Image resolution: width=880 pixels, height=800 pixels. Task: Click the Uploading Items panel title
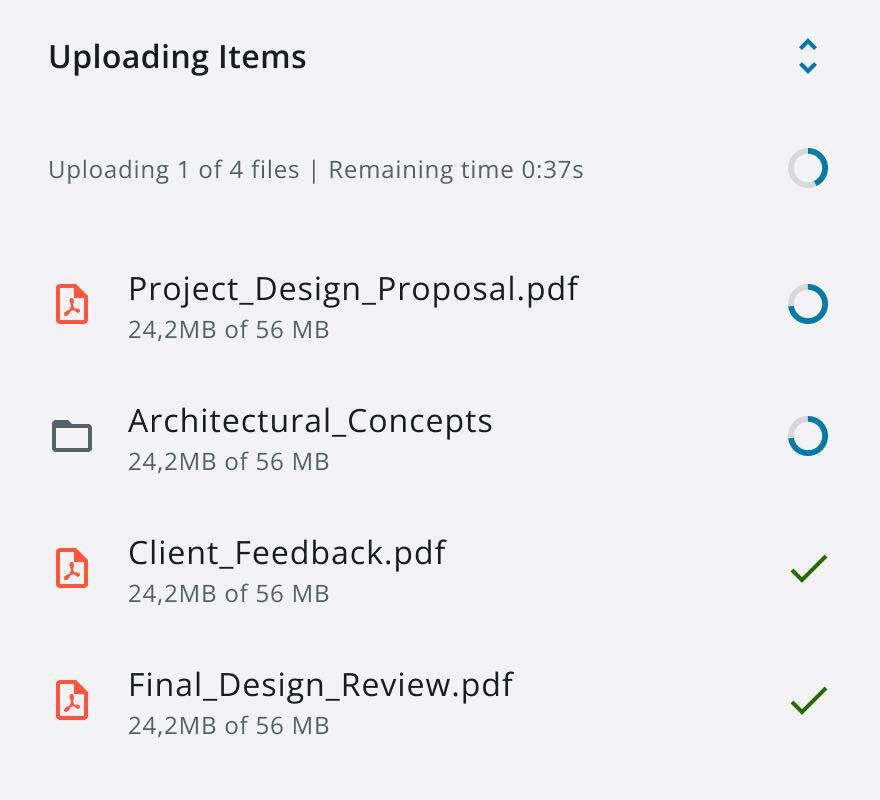pos(177,57)
